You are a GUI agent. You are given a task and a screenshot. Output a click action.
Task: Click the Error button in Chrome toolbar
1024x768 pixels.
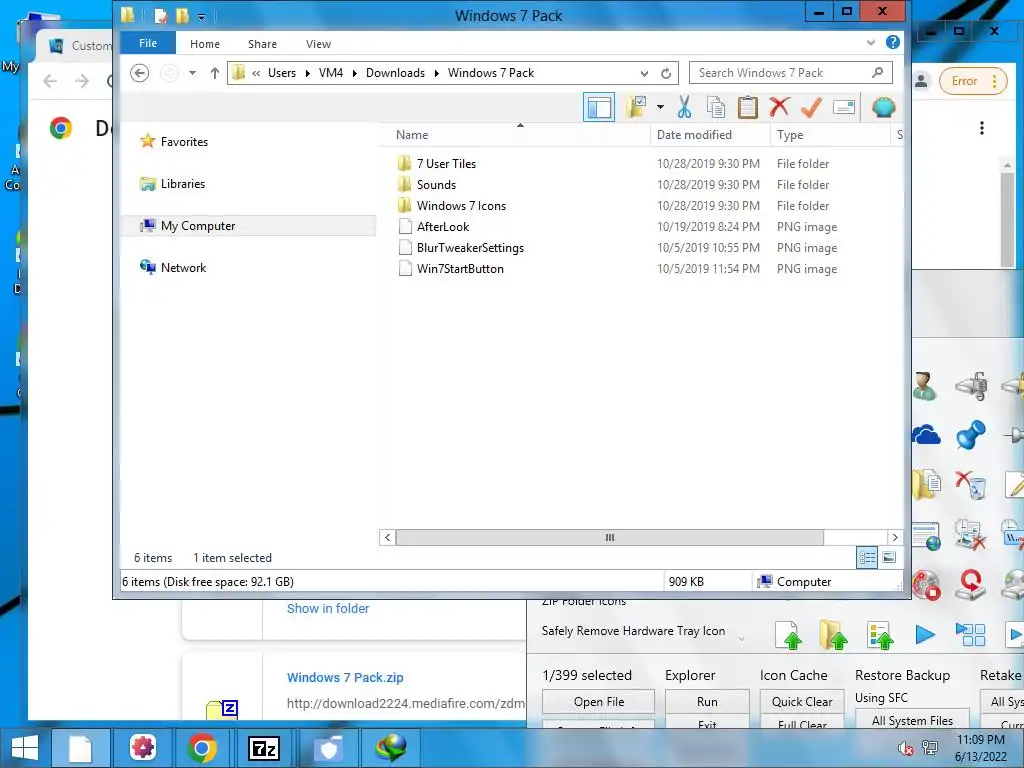click(973, 81)
